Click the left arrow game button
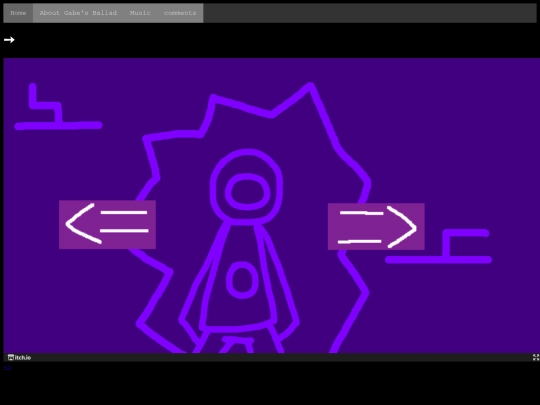This screenshot has width=540, height=405. click(x=107, y=225)
